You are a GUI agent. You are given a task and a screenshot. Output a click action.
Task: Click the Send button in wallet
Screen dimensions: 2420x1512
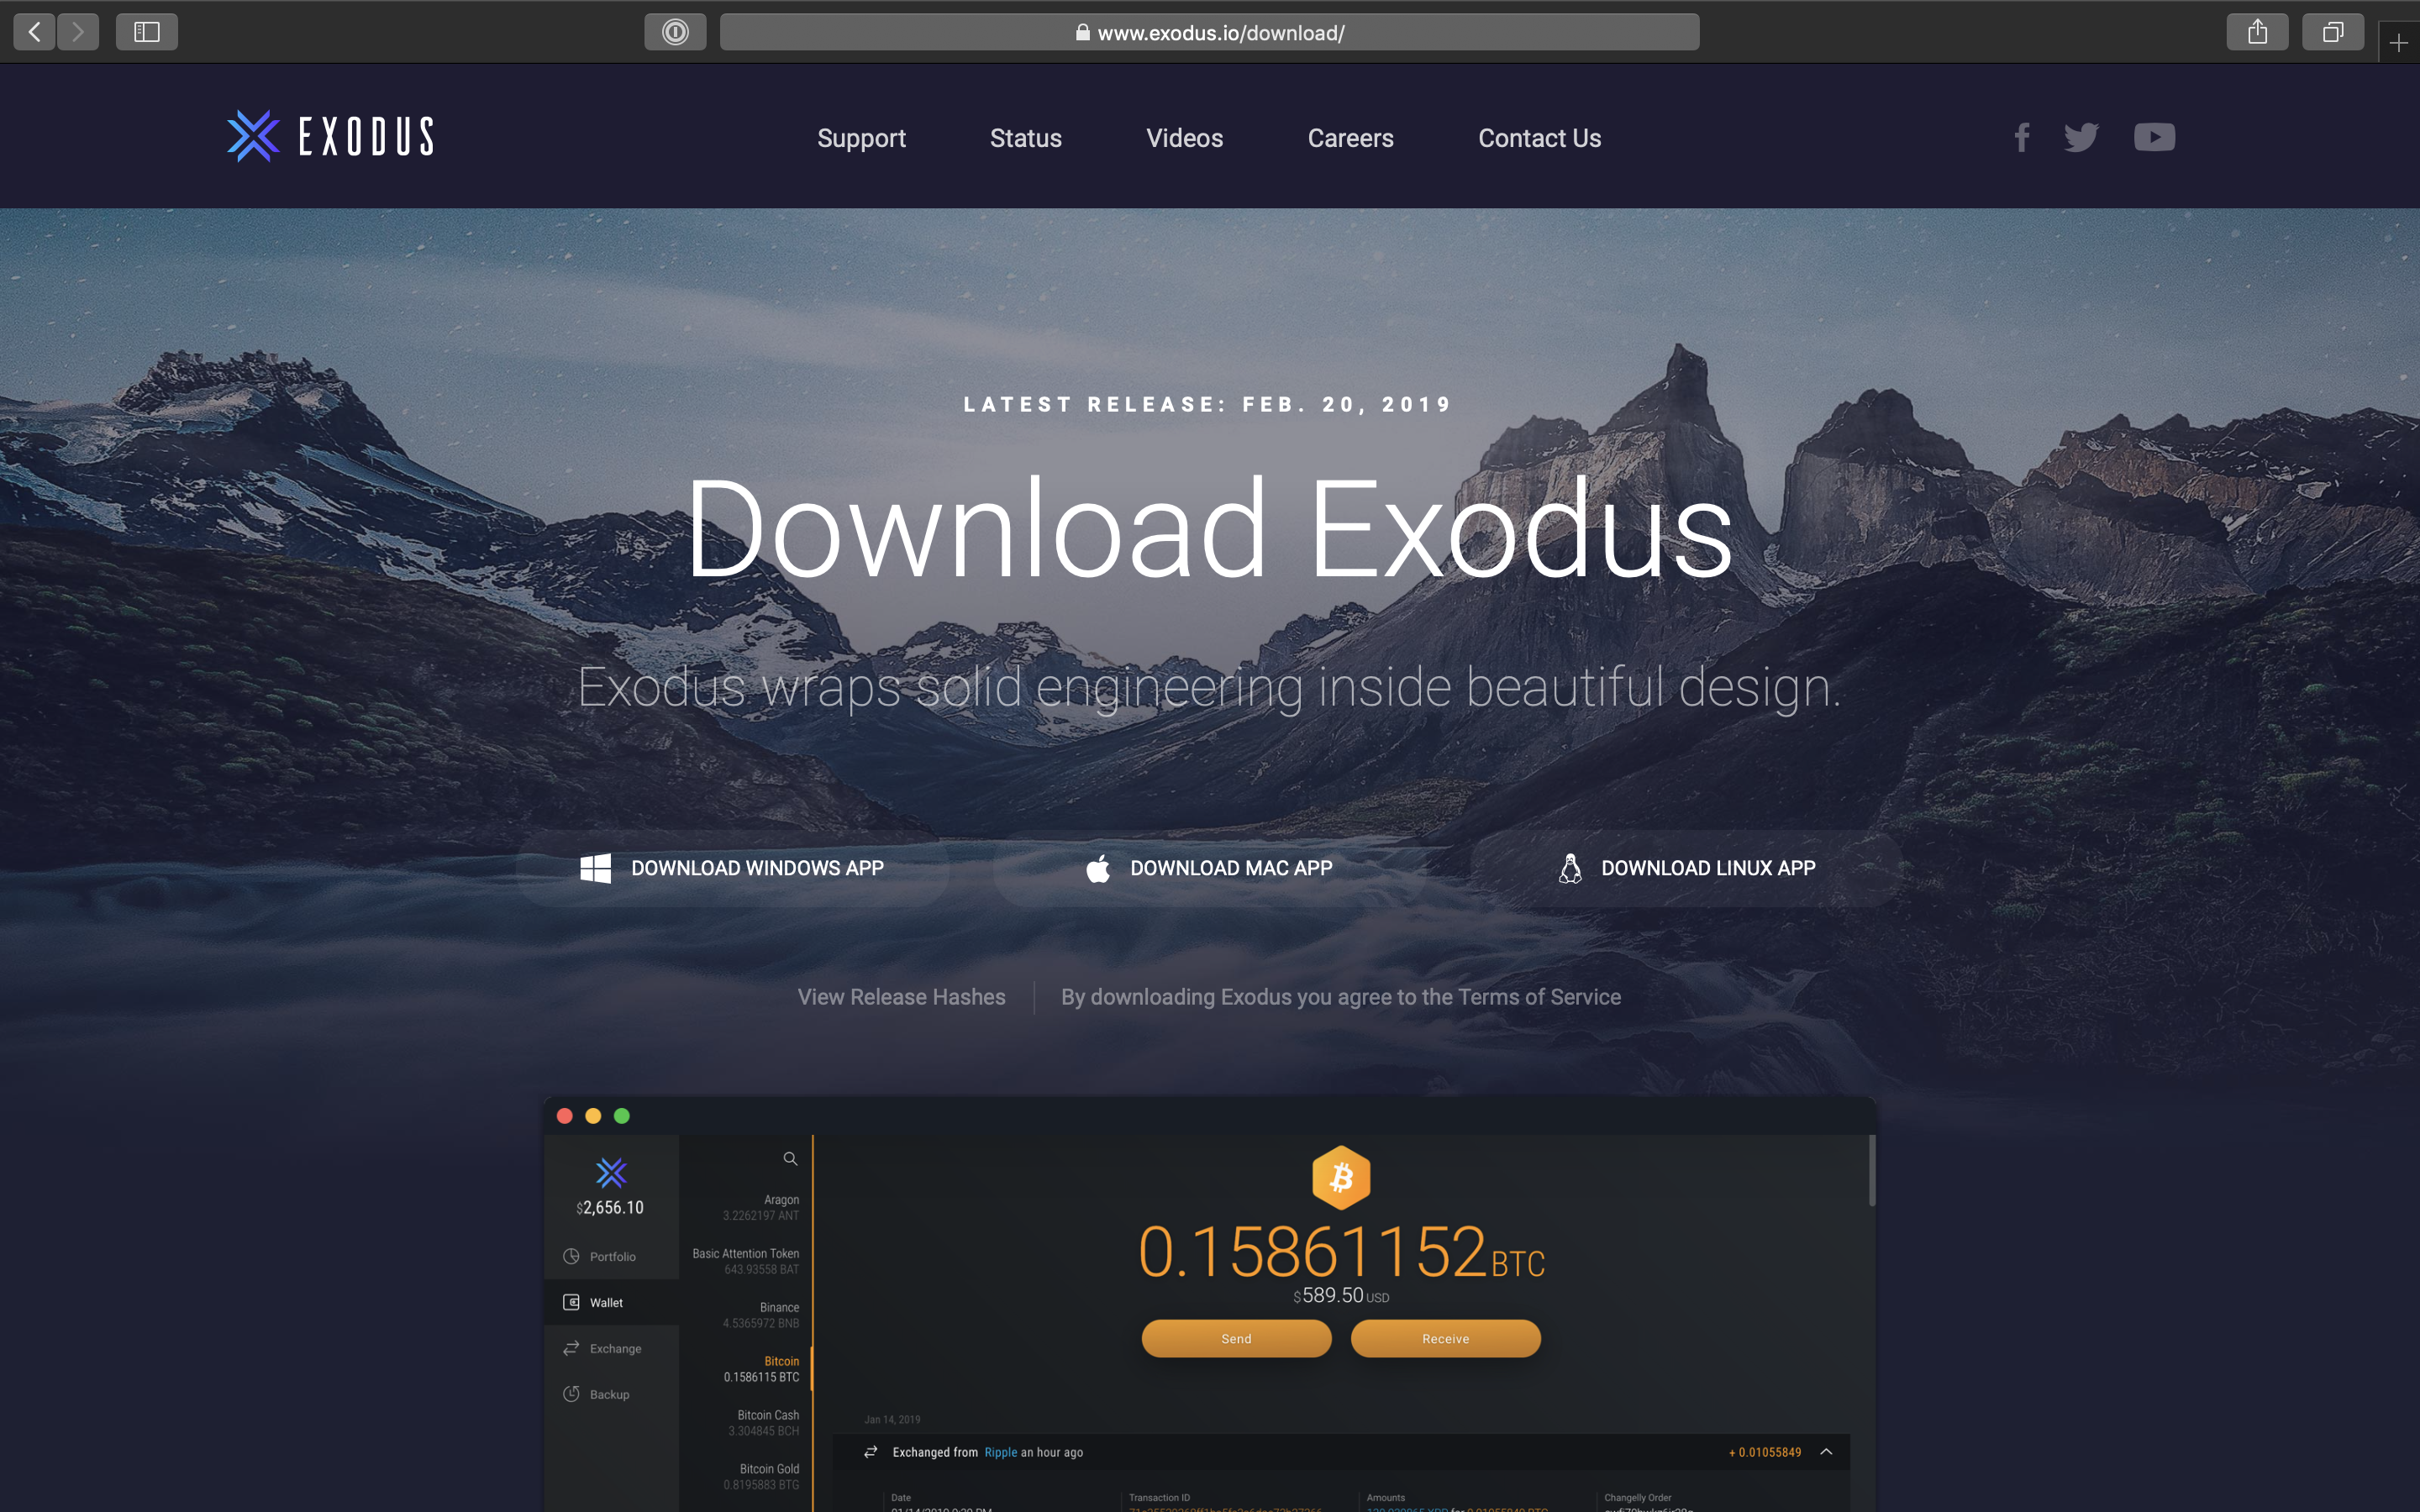click(1235, 1338)
